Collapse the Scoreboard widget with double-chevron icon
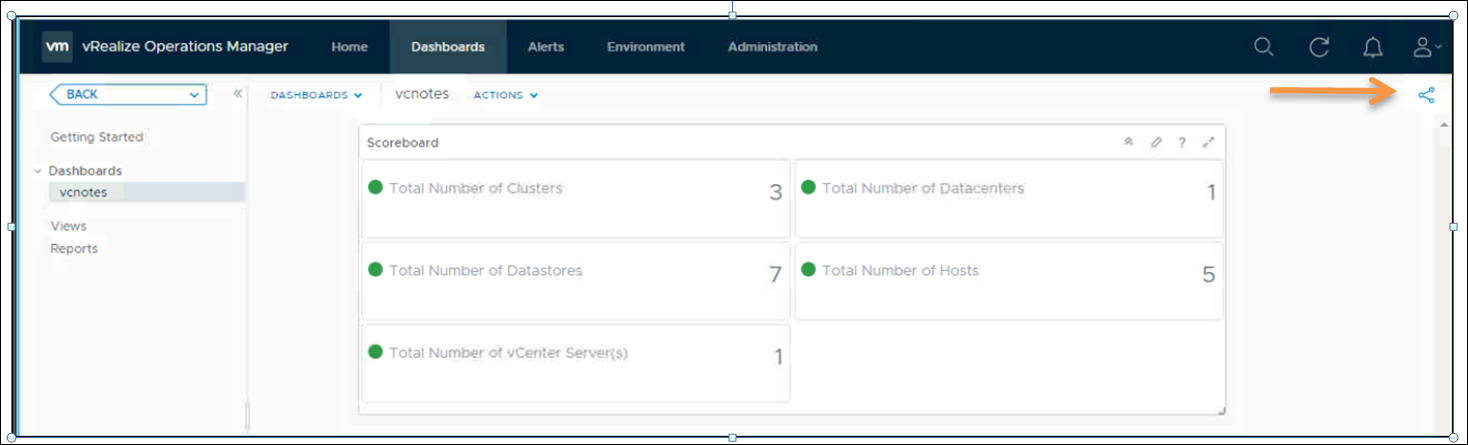Viewport: 1468px width, 445px height. coord(1129,142)
